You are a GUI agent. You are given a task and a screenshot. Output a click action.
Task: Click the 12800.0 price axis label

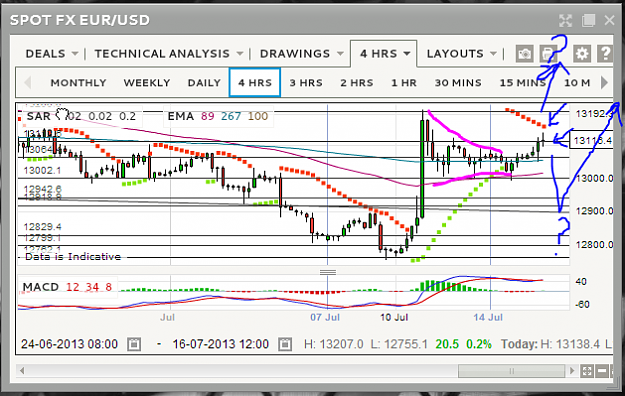[594, 244]
